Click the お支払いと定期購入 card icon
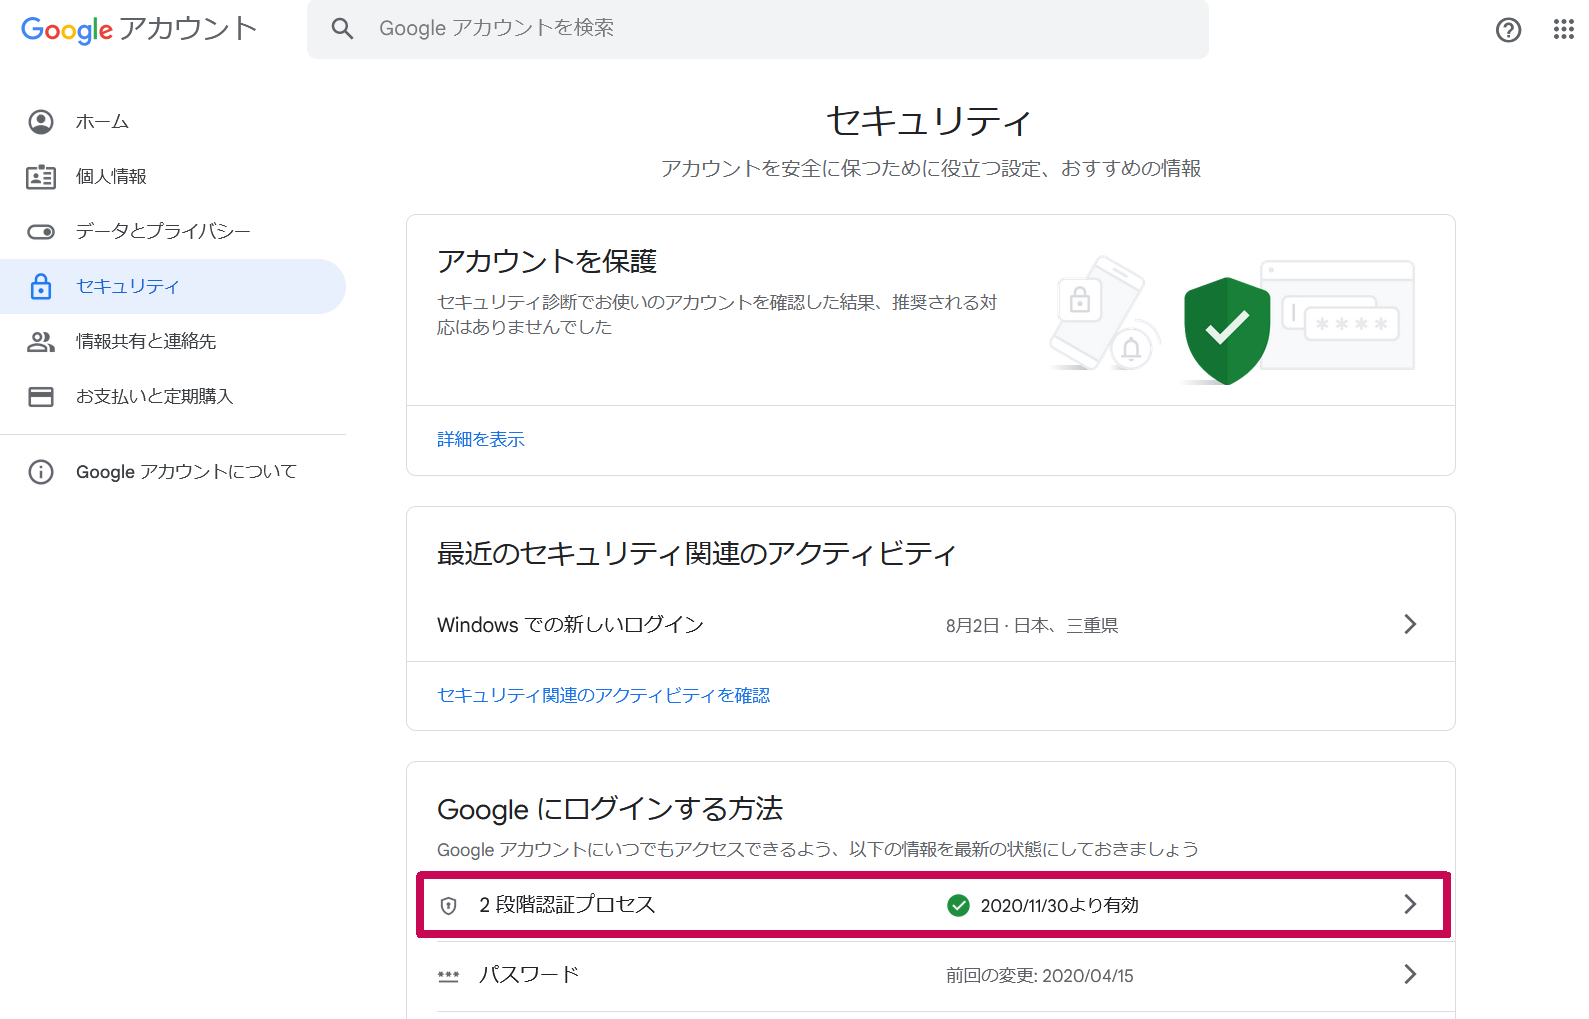The image size is (1589, 1019). [x=41, y=397]
